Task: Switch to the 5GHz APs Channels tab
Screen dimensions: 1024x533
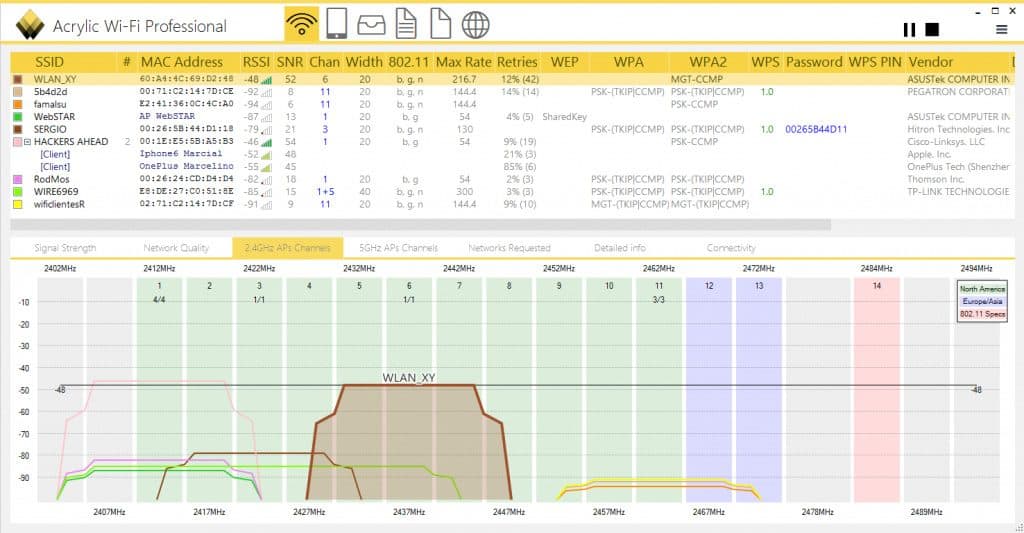Action: (398, 248)
